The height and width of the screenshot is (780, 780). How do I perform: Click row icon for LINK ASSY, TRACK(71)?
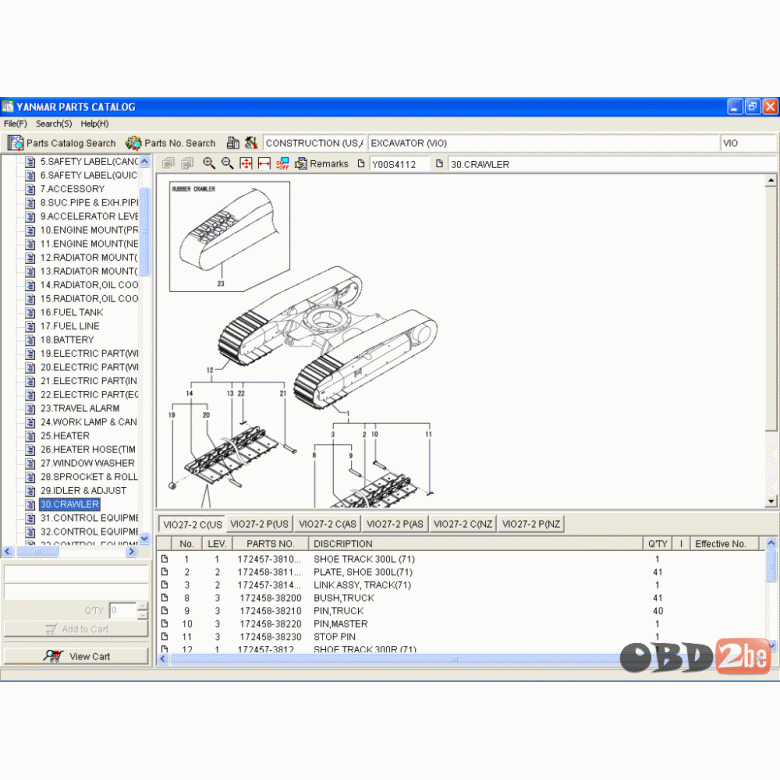click(165, 585)
